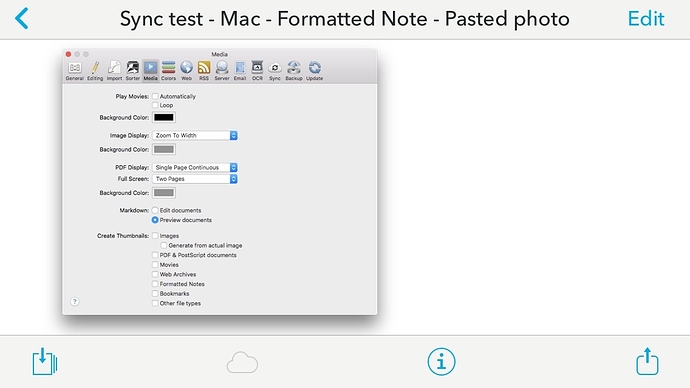
Task: Open the Backup preferences icon
Action: [x=294, y=71]
